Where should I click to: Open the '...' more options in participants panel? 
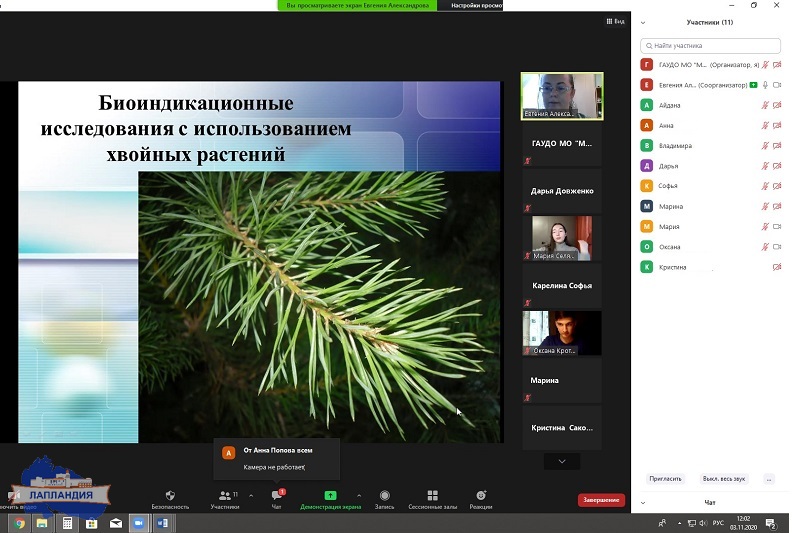769,479
